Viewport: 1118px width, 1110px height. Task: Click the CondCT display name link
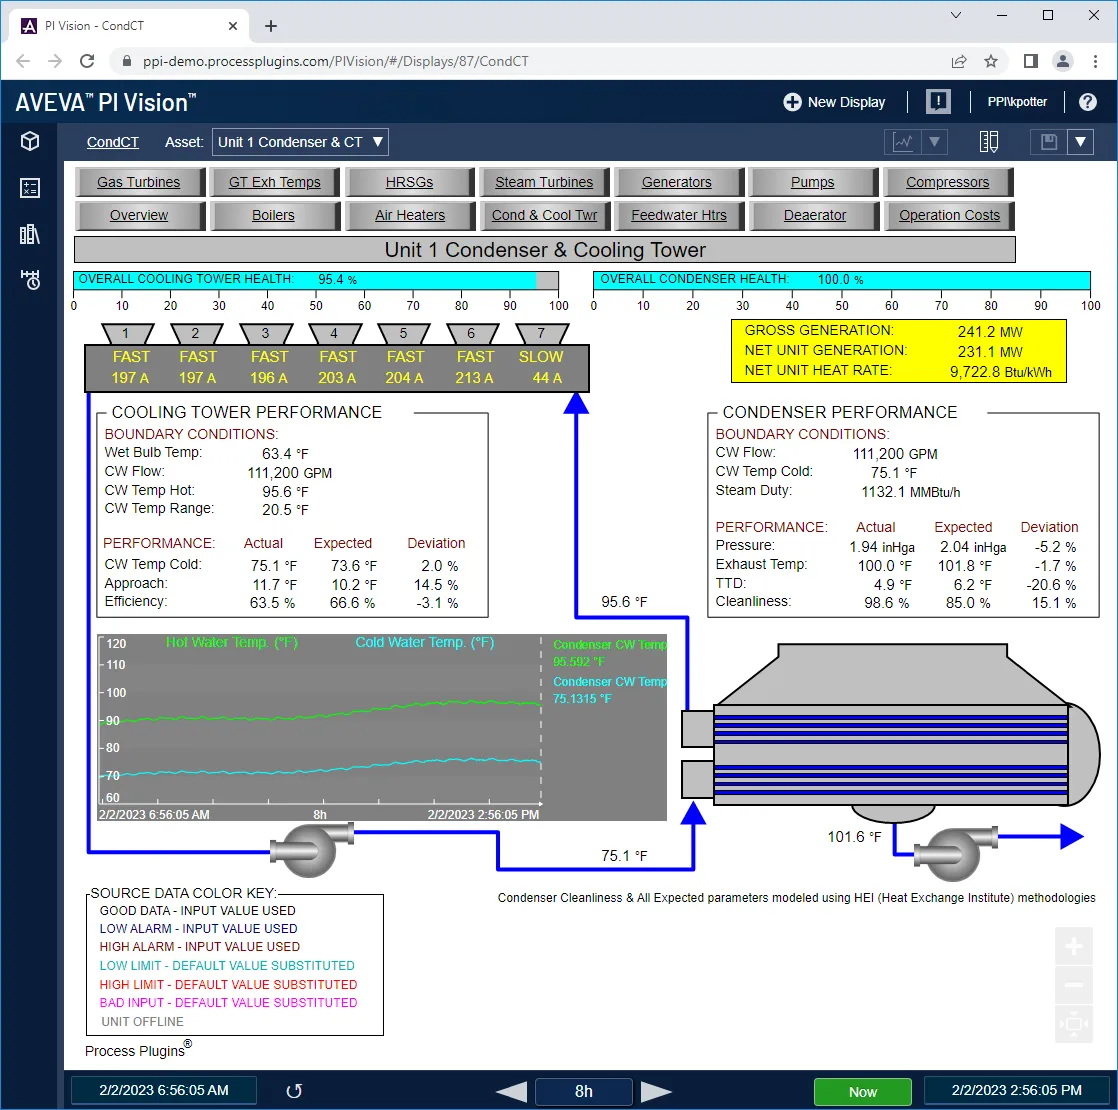[113, 142]
